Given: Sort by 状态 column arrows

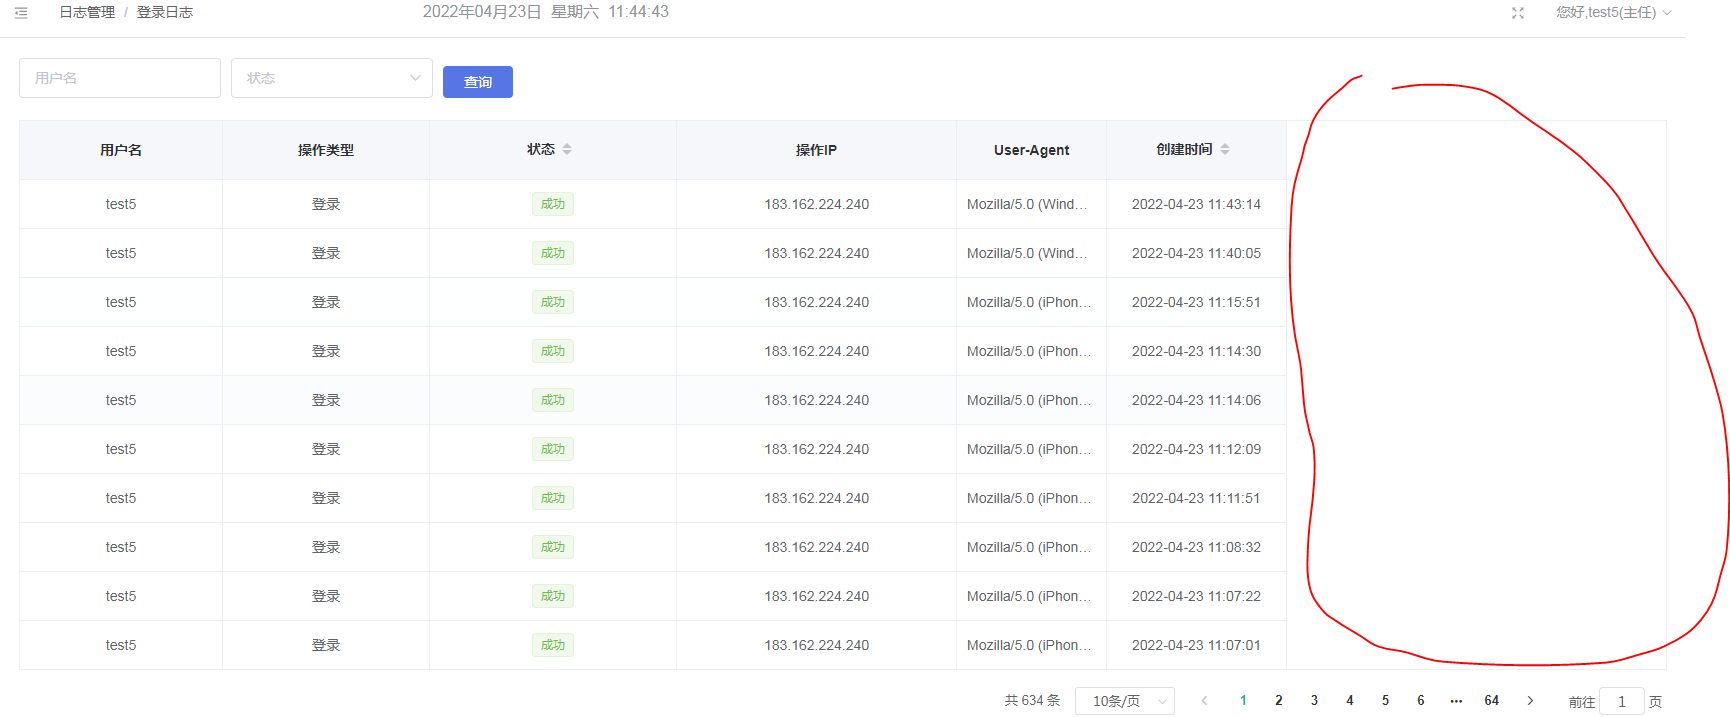Looking at the screenshot, I should [567, 149].
